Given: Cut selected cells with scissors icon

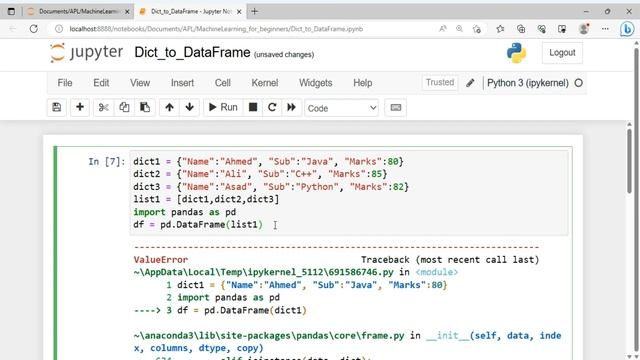Looking at the screenshot, I should coord(104,107).
